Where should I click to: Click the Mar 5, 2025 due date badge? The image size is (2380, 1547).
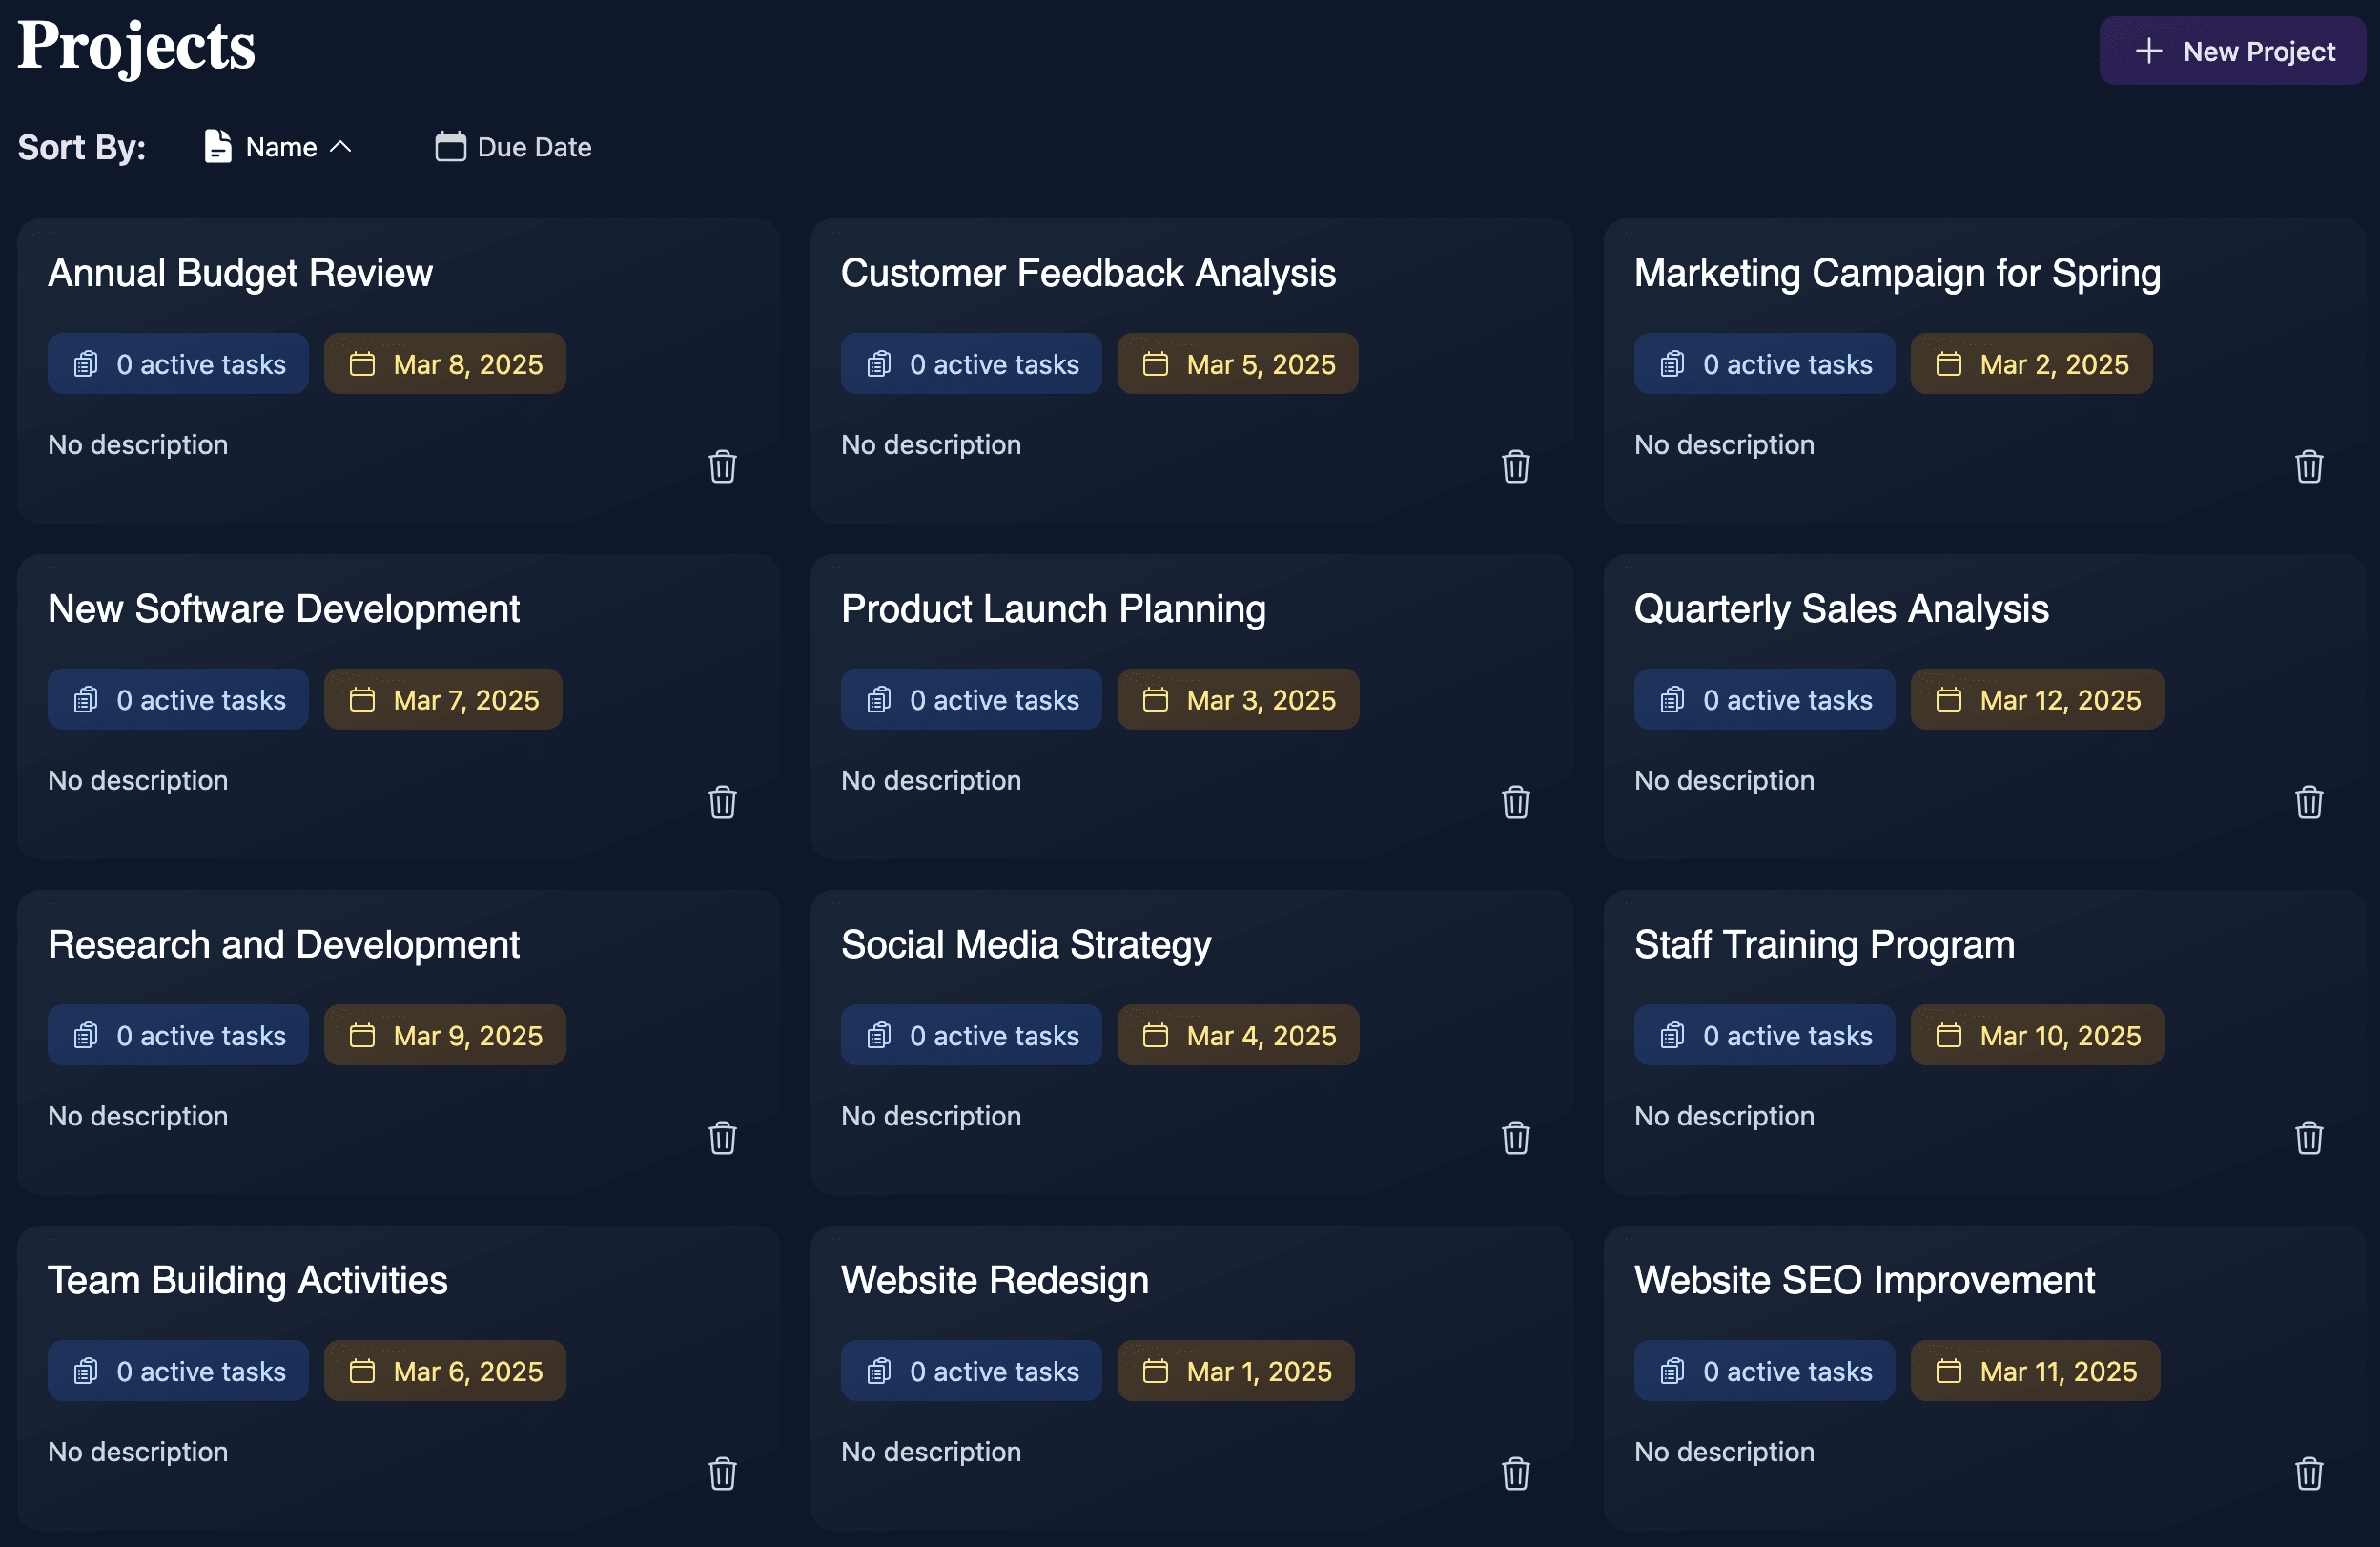[x=1238, y=364]
